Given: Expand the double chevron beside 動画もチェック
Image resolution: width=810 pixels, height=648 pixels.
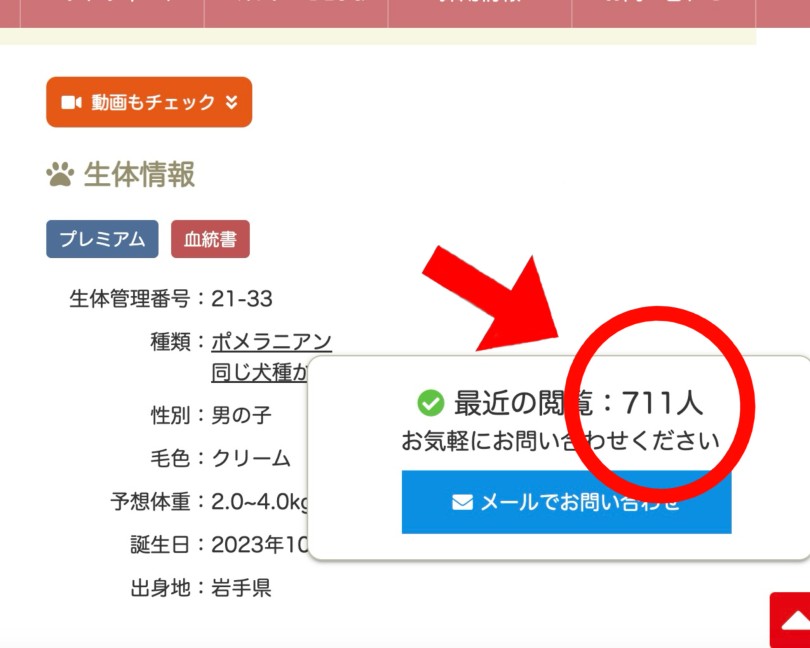Looking at the screenshot, I should (x=231, y=102).
